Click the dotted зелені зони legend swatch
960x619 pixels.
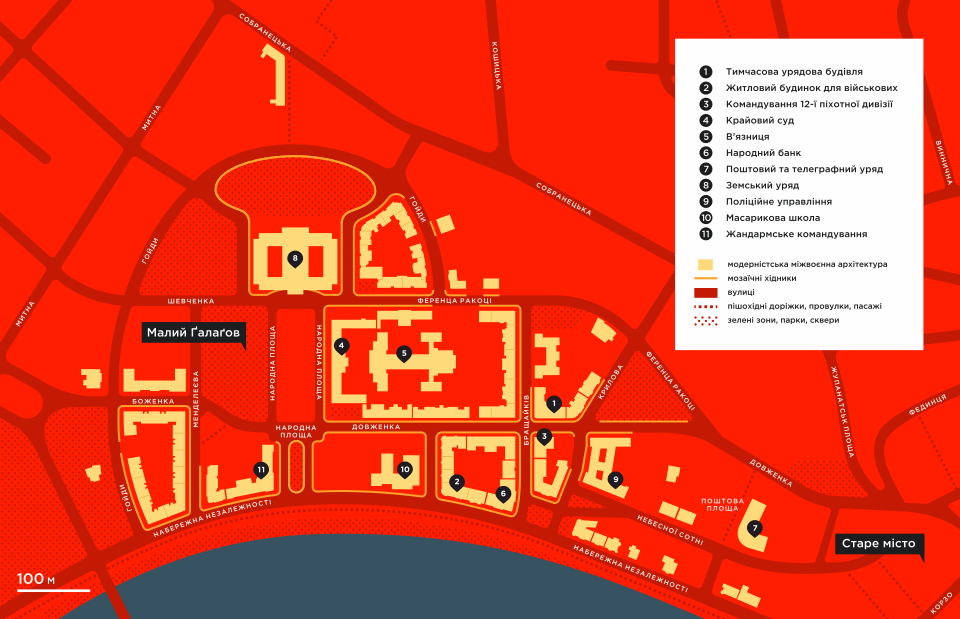pos(706,320)
